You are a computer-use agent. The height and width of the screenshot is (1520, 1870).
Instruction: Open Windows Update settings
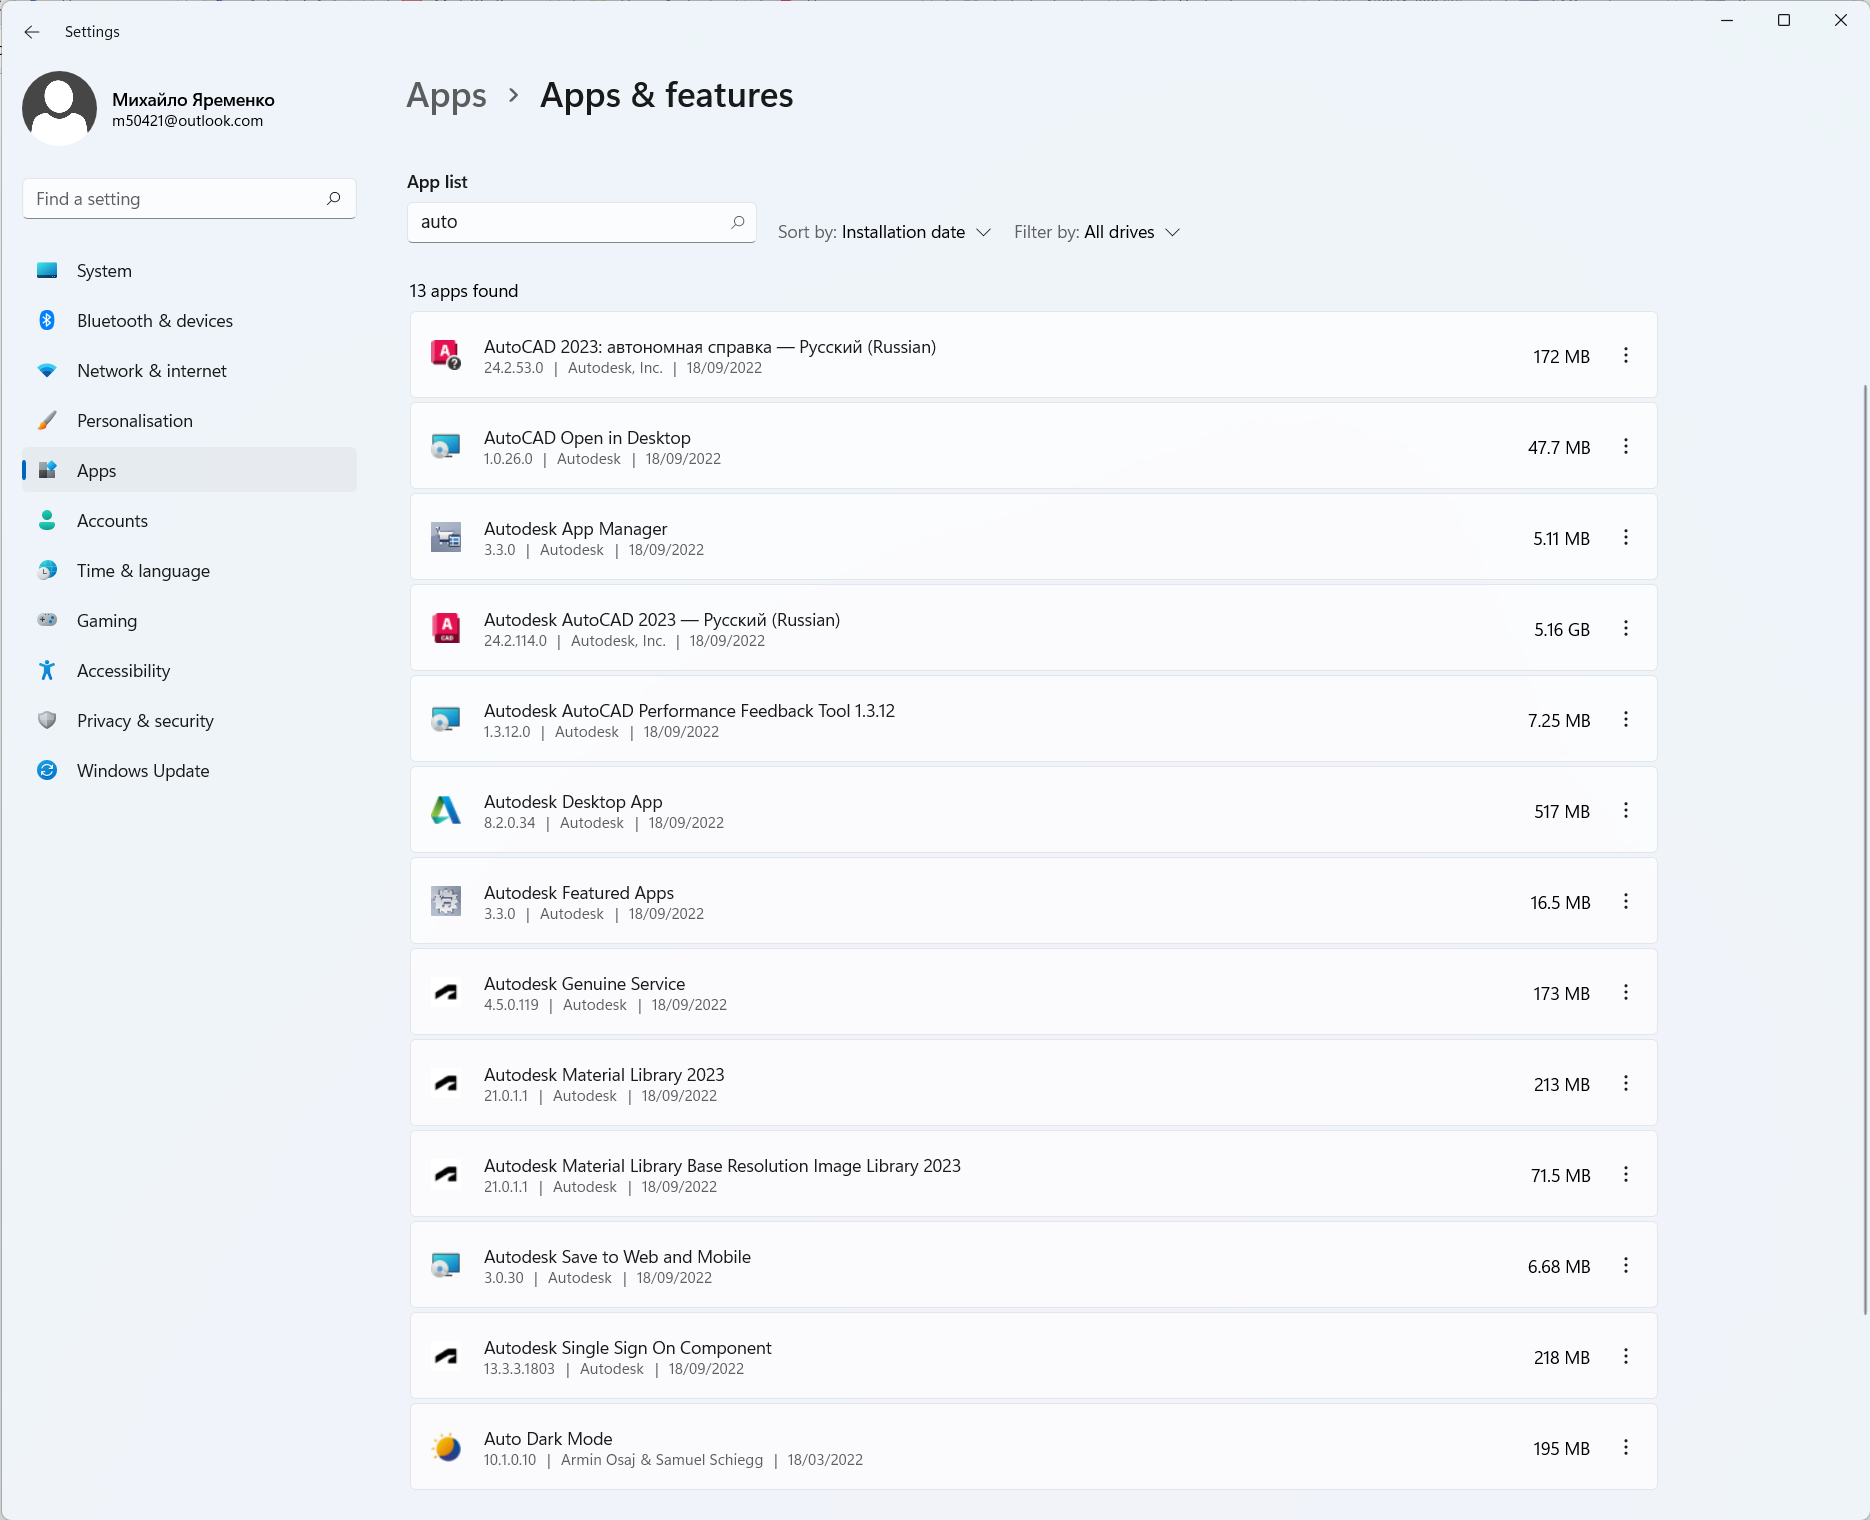pyautogui.click(x=189, y=771)
